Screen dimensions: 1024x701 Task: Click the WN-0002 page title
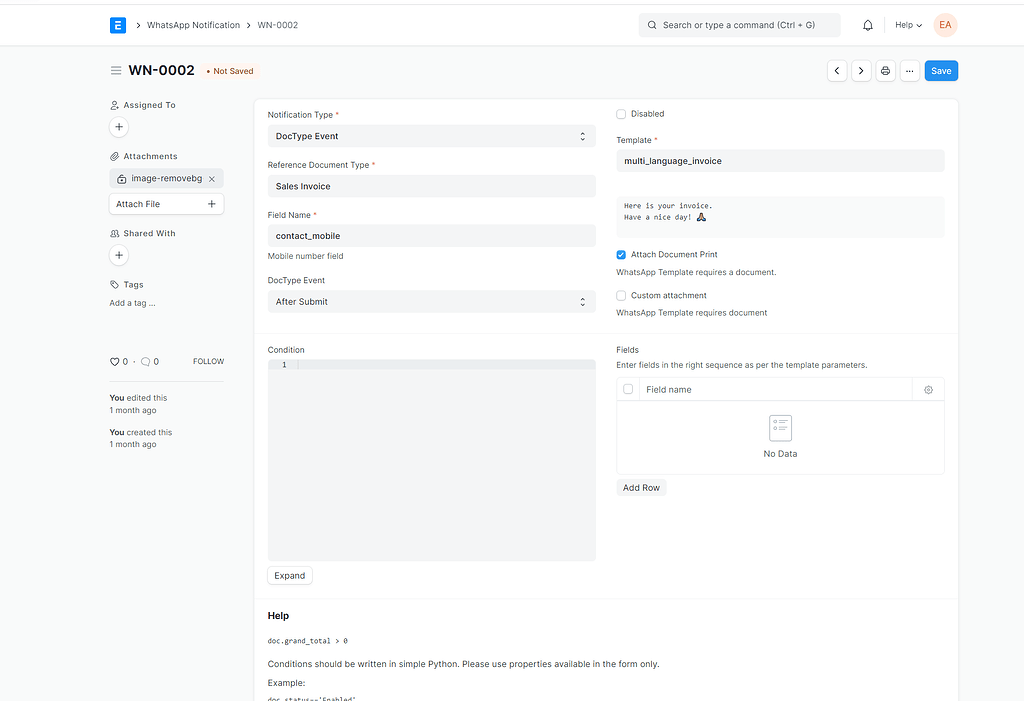[x=161, y=71]
